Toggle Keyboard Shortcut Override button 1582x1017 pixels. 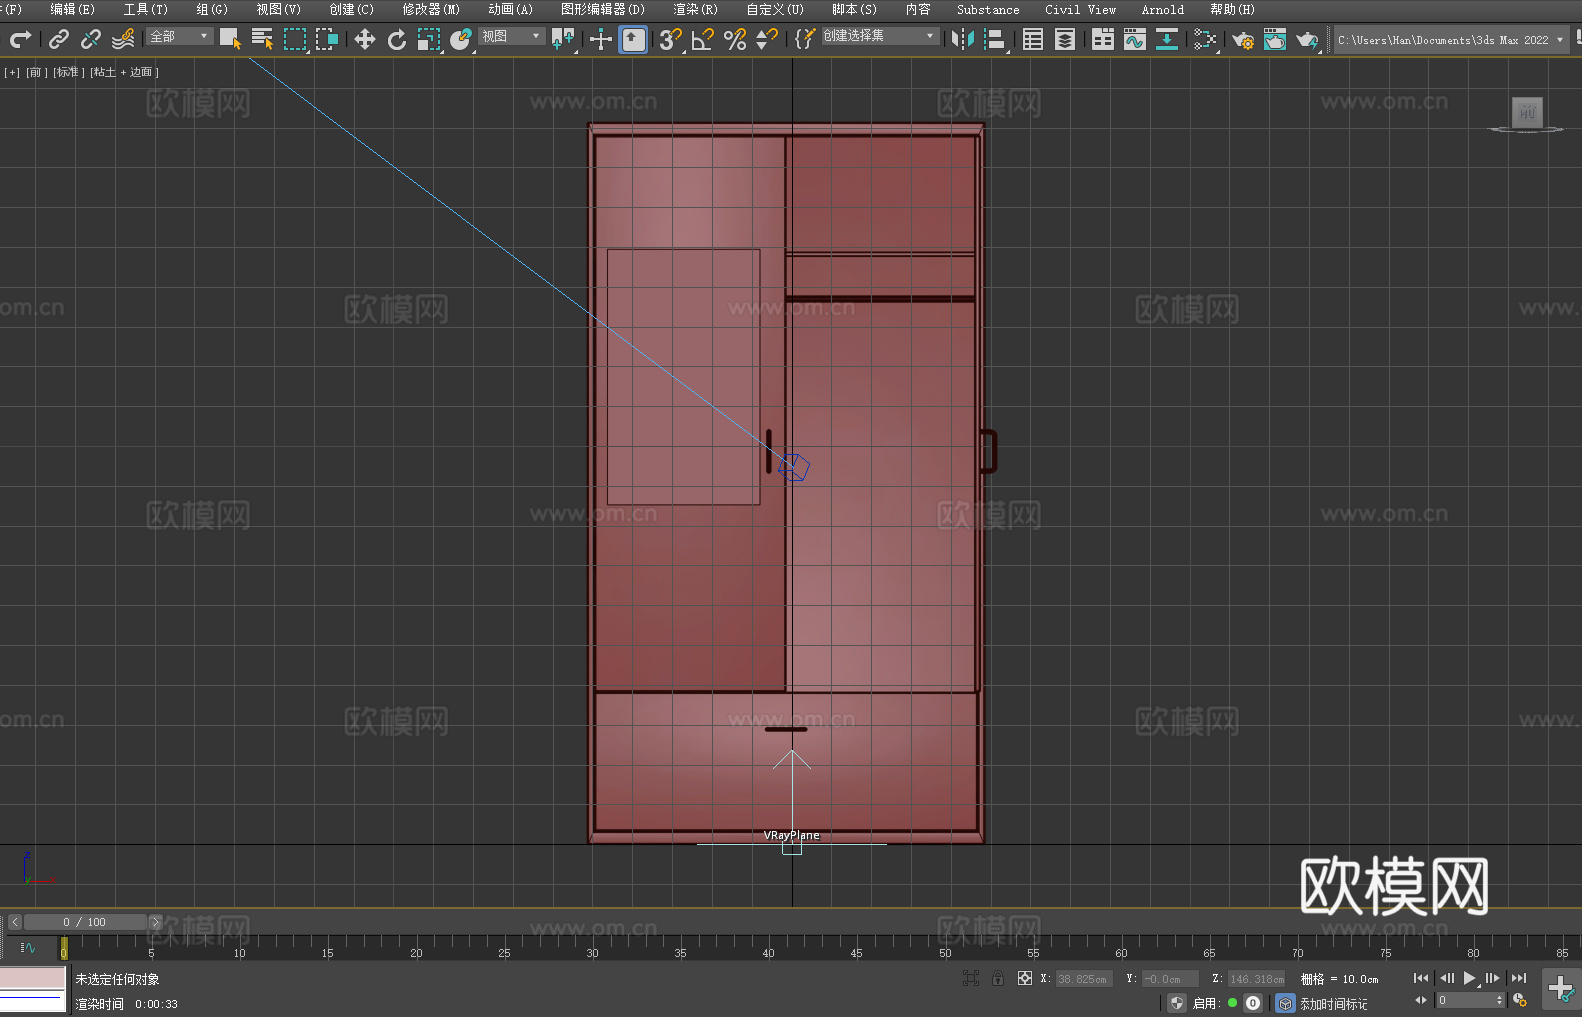pos(633,39)
